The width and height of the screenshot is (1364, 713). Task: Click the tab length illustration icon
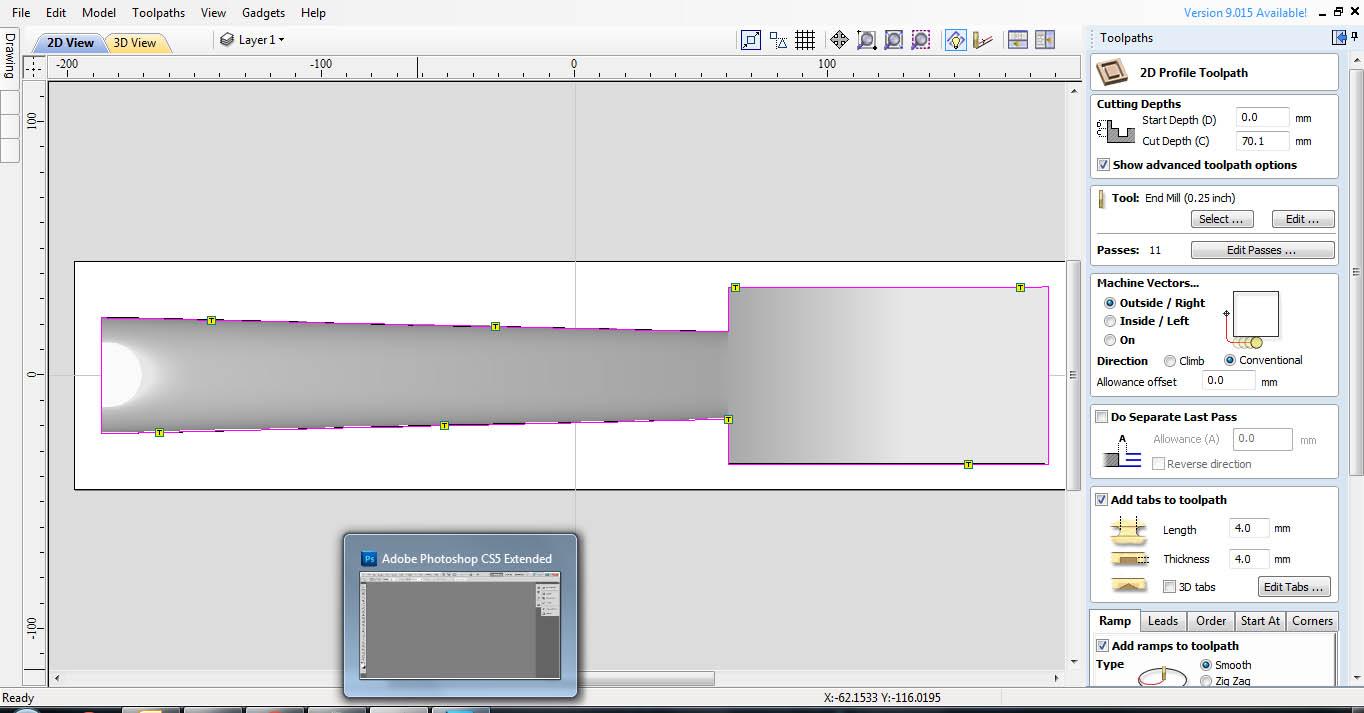[1128, 529]
